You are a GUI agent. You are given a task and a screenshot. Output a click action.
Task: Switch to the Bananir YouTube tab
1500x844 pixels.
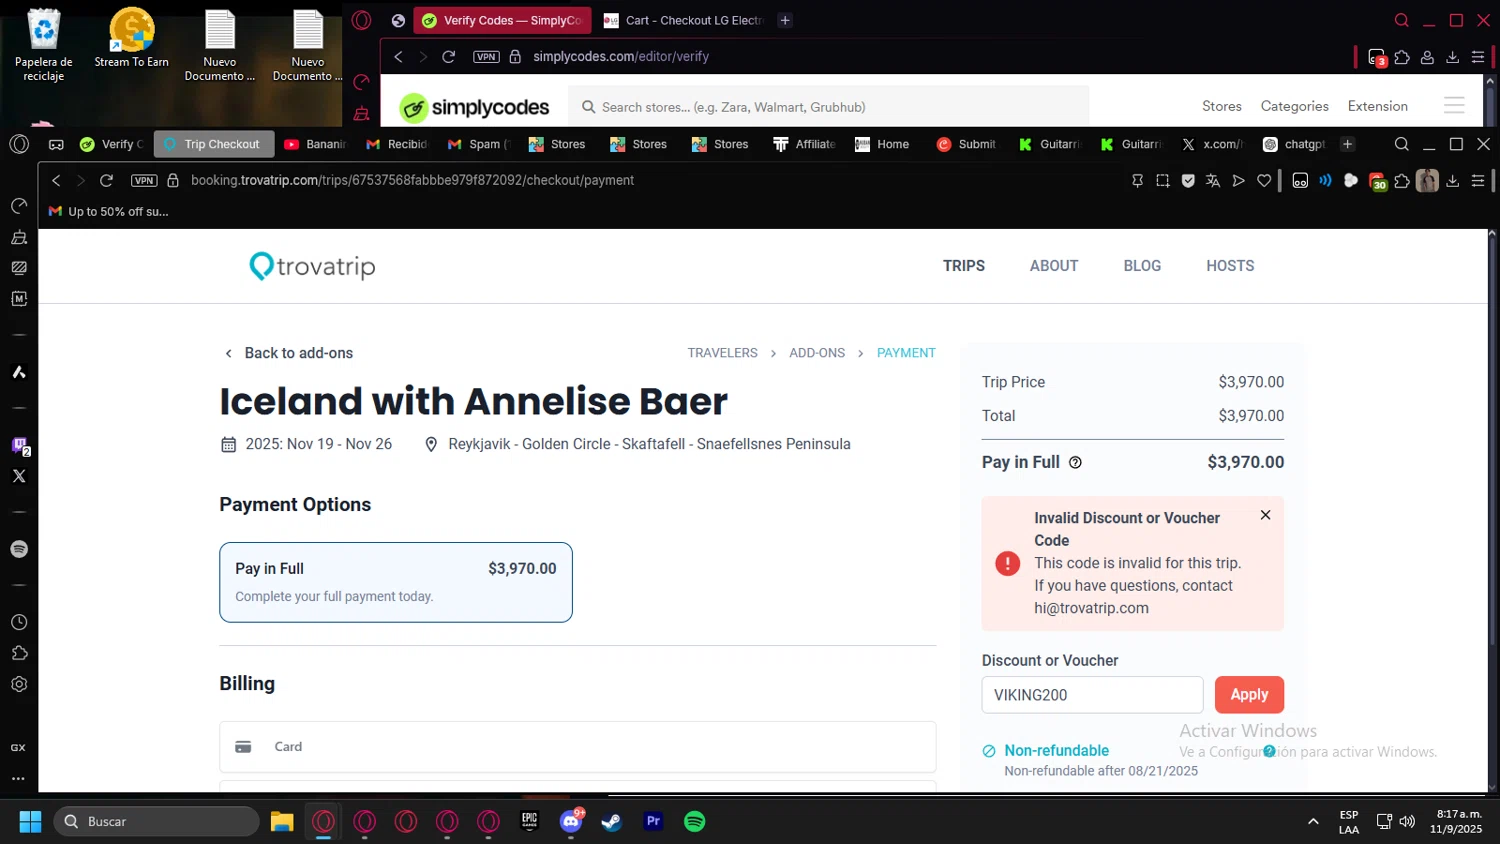point(315,144)
